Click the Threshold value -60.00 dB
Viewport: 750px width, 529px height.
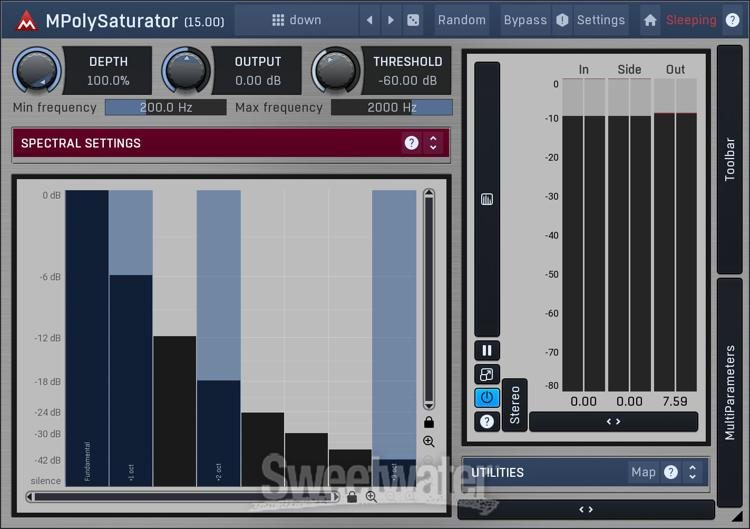408,81
